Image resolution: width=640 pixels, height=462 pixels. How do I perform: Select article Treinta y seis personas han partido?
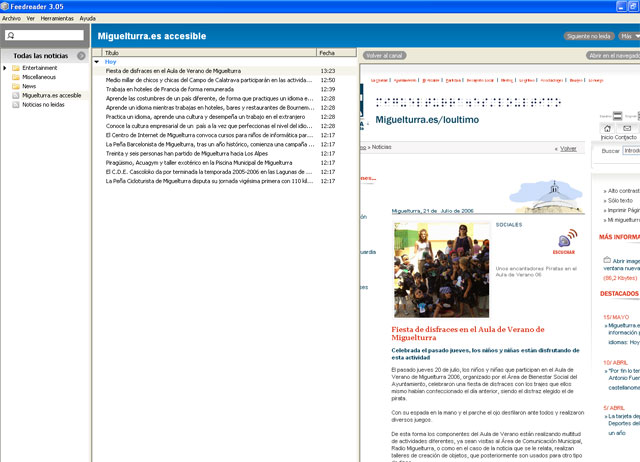pyautogui.click(x=224, y=153)
